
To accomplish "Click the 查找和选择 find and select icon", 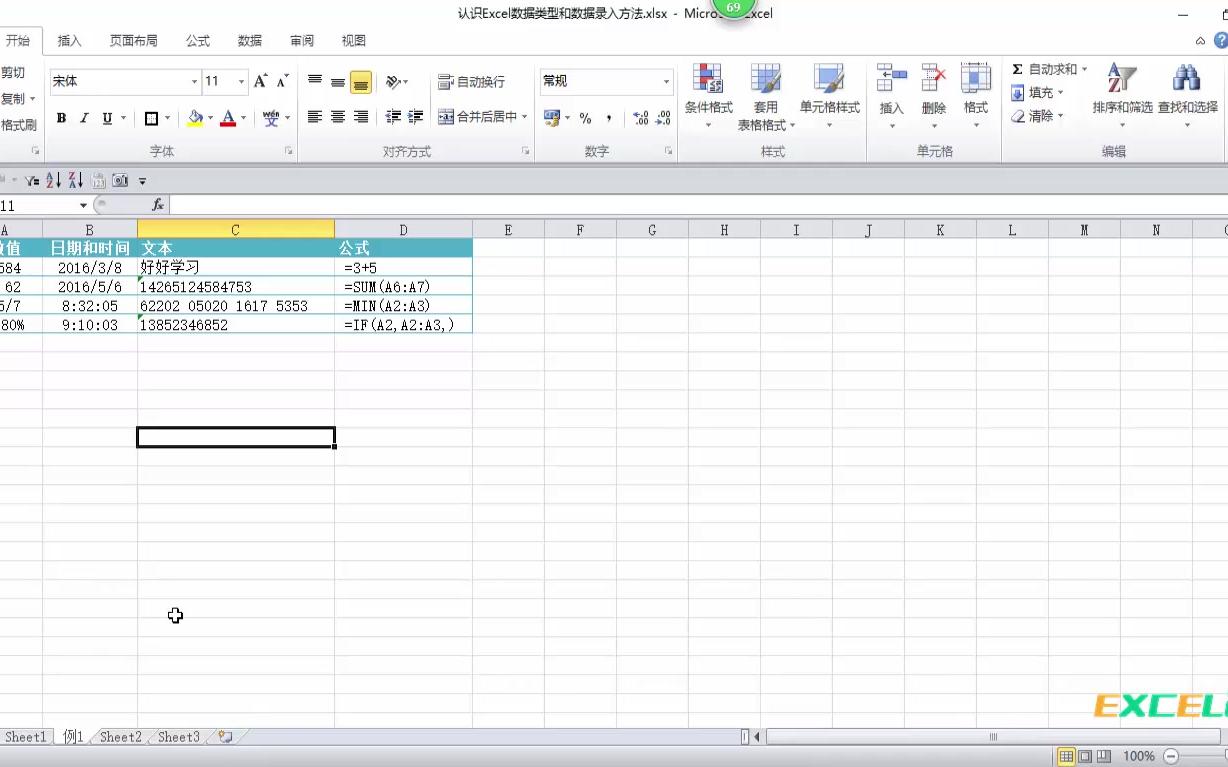I will 1185,90.
